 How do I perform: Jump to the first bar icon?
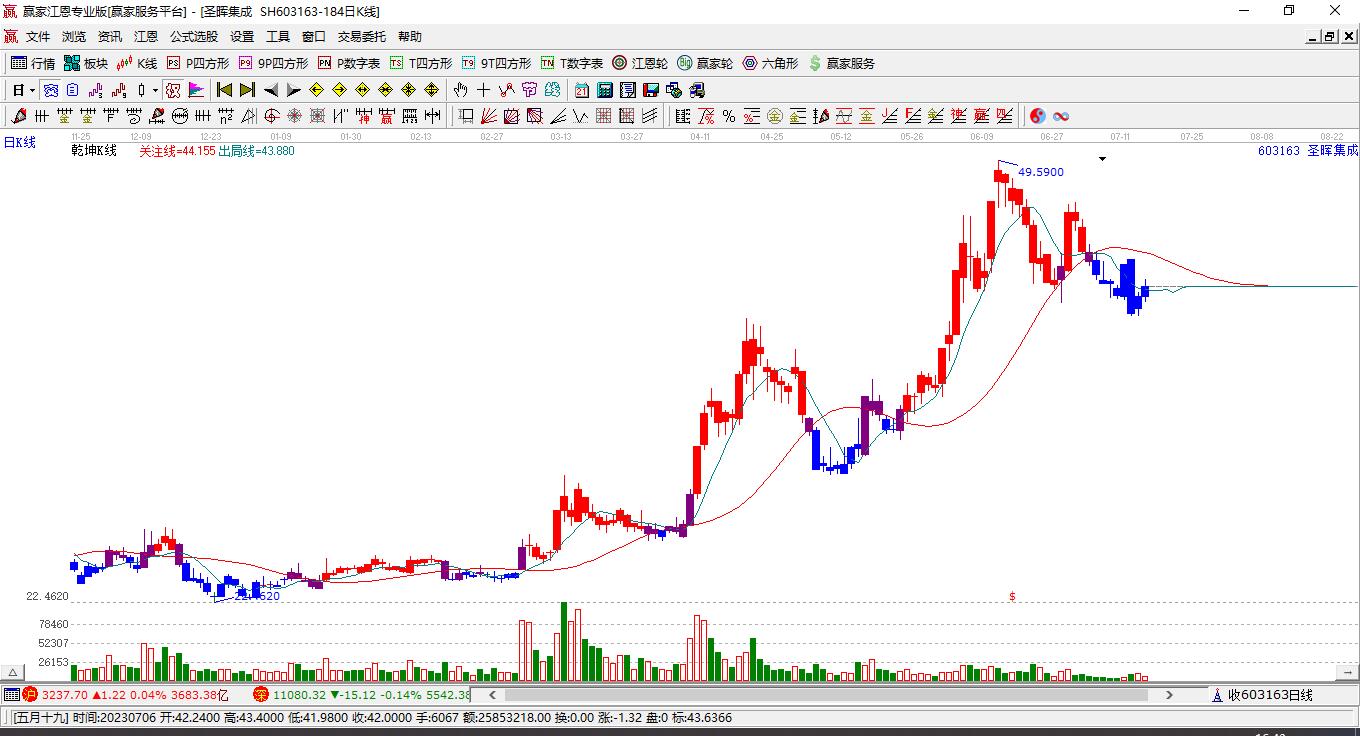[225, 90]
